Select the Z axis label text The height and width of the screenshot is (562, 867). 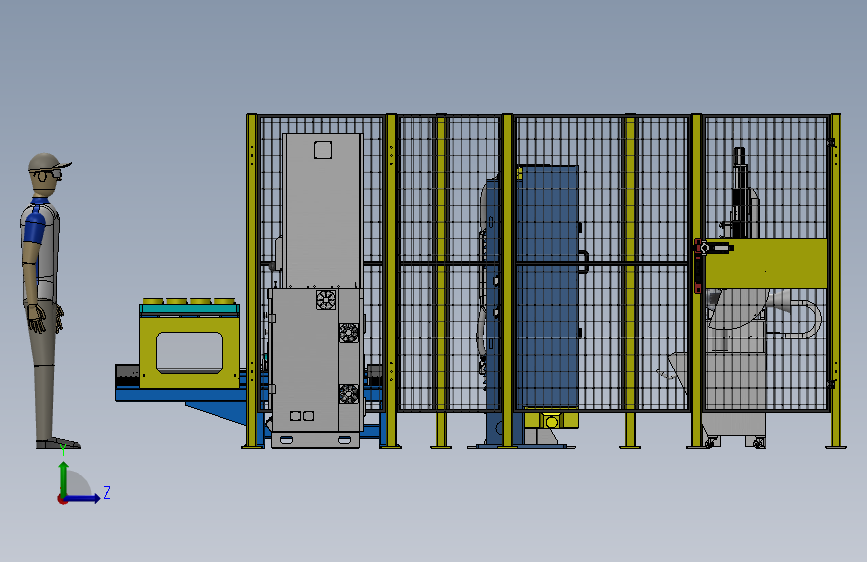(x=107, y=492)
